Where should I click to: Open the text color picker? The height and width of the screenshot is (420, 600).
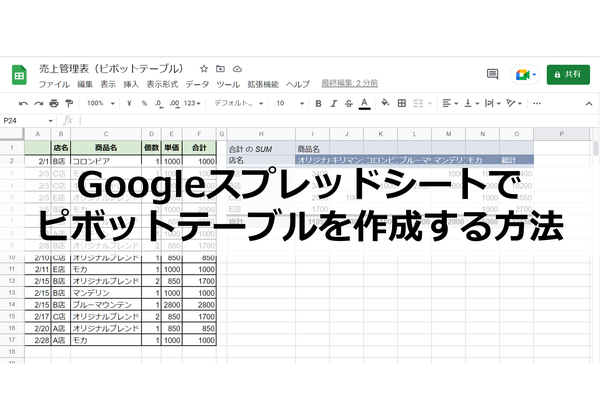(365, 103)
